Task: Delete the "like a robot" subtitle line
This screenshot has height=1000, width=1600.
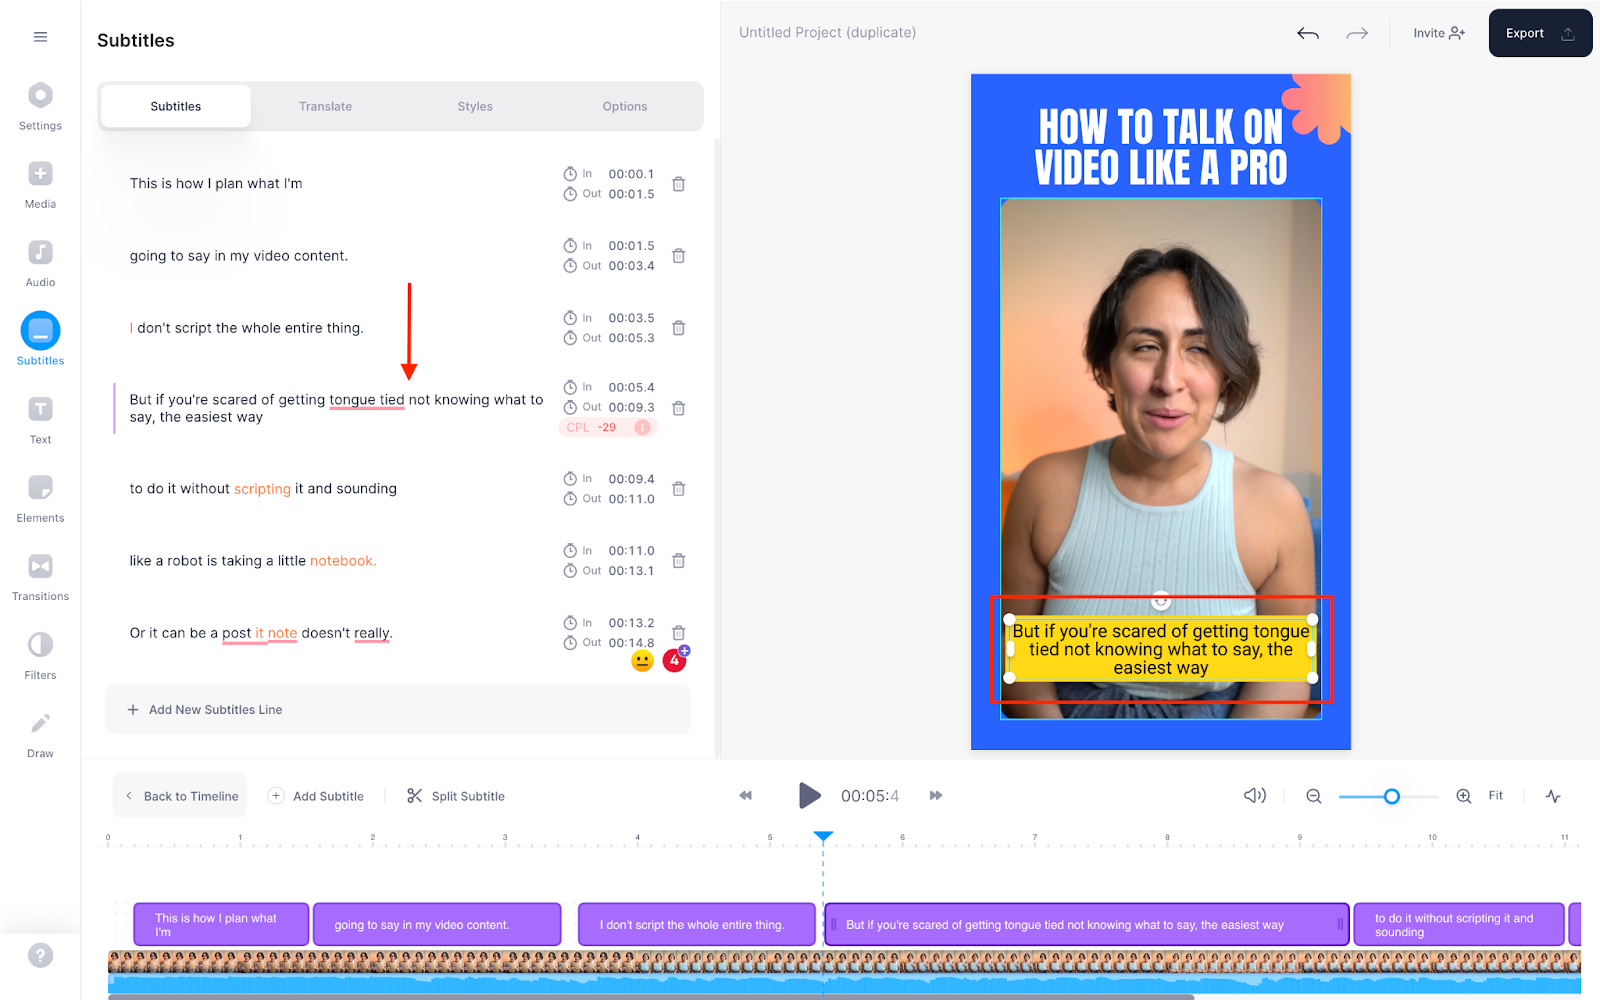Action: pyautogui.click(x=679, y=561)
